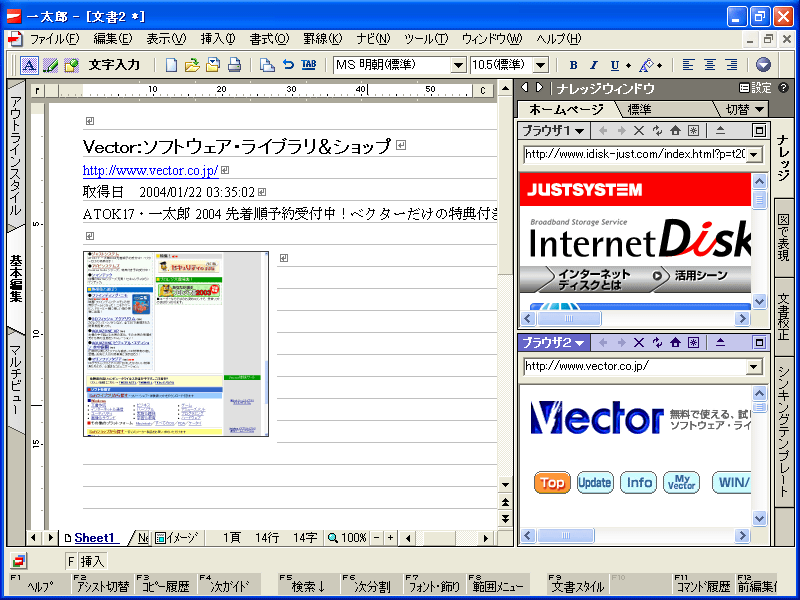Screen dimensions: 800x600
Task: Stop loading in Browser 1
Action: coord(639,131)
